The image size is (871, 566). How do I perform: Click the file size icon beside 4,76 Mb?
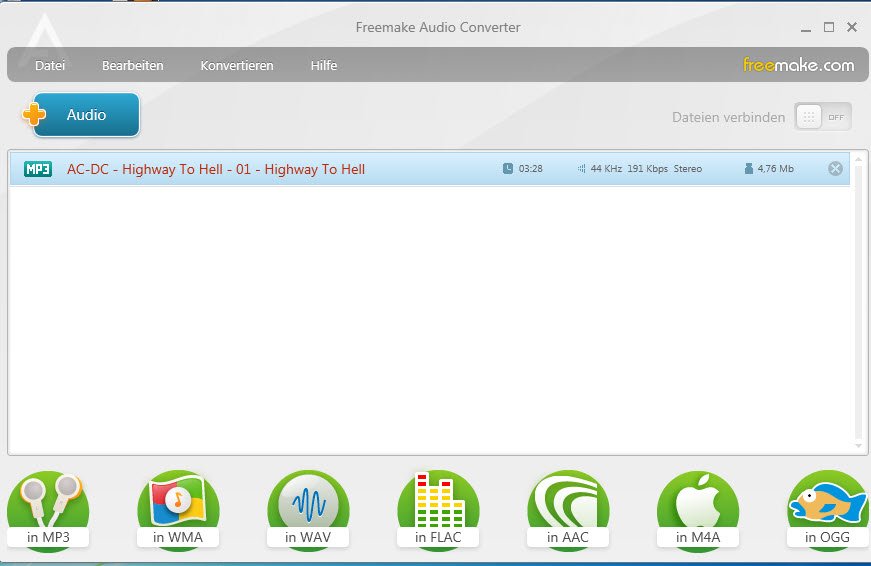coord(749,168)
